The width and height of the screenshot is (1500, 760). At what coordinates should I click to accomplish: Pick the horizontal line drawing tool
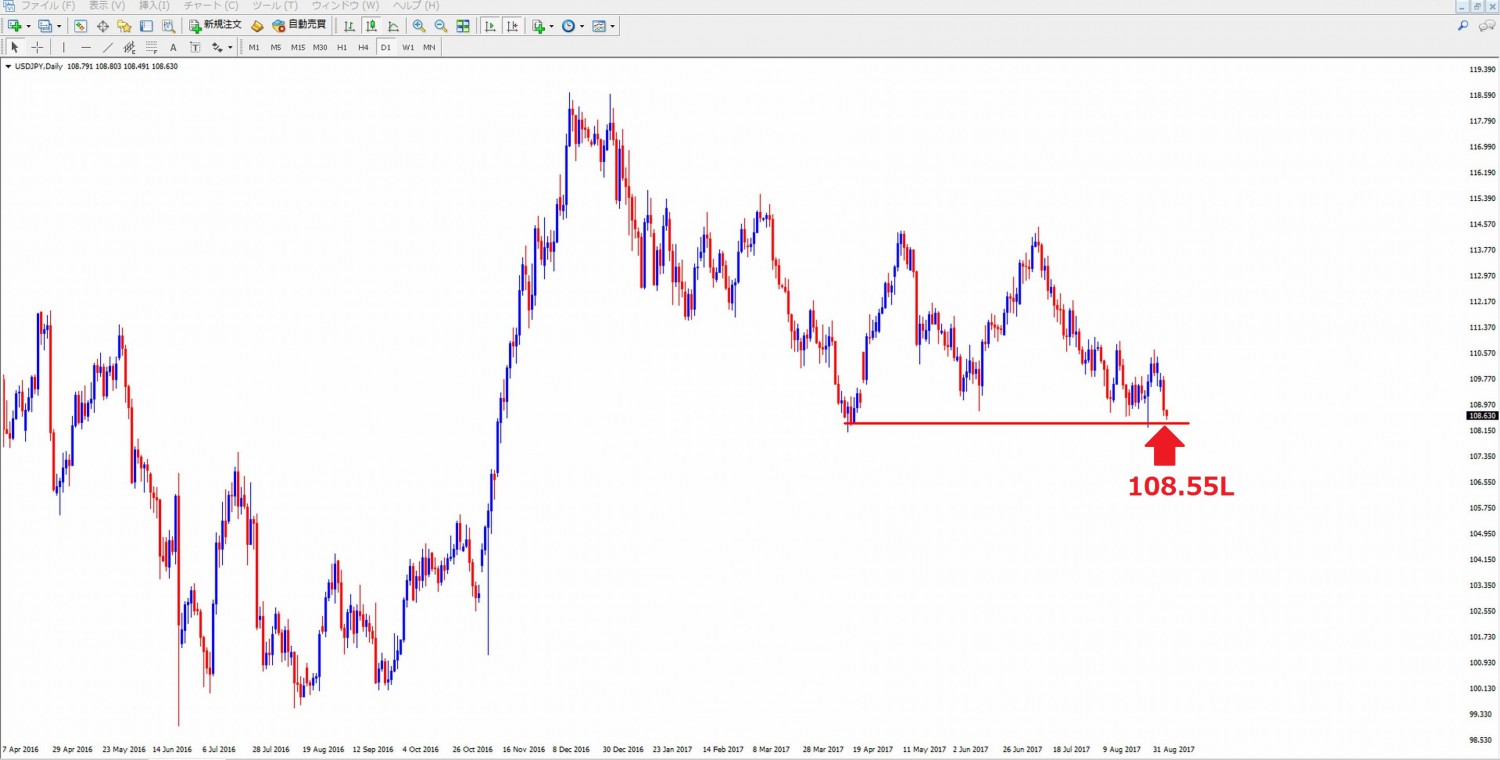[x=85, y=47]
